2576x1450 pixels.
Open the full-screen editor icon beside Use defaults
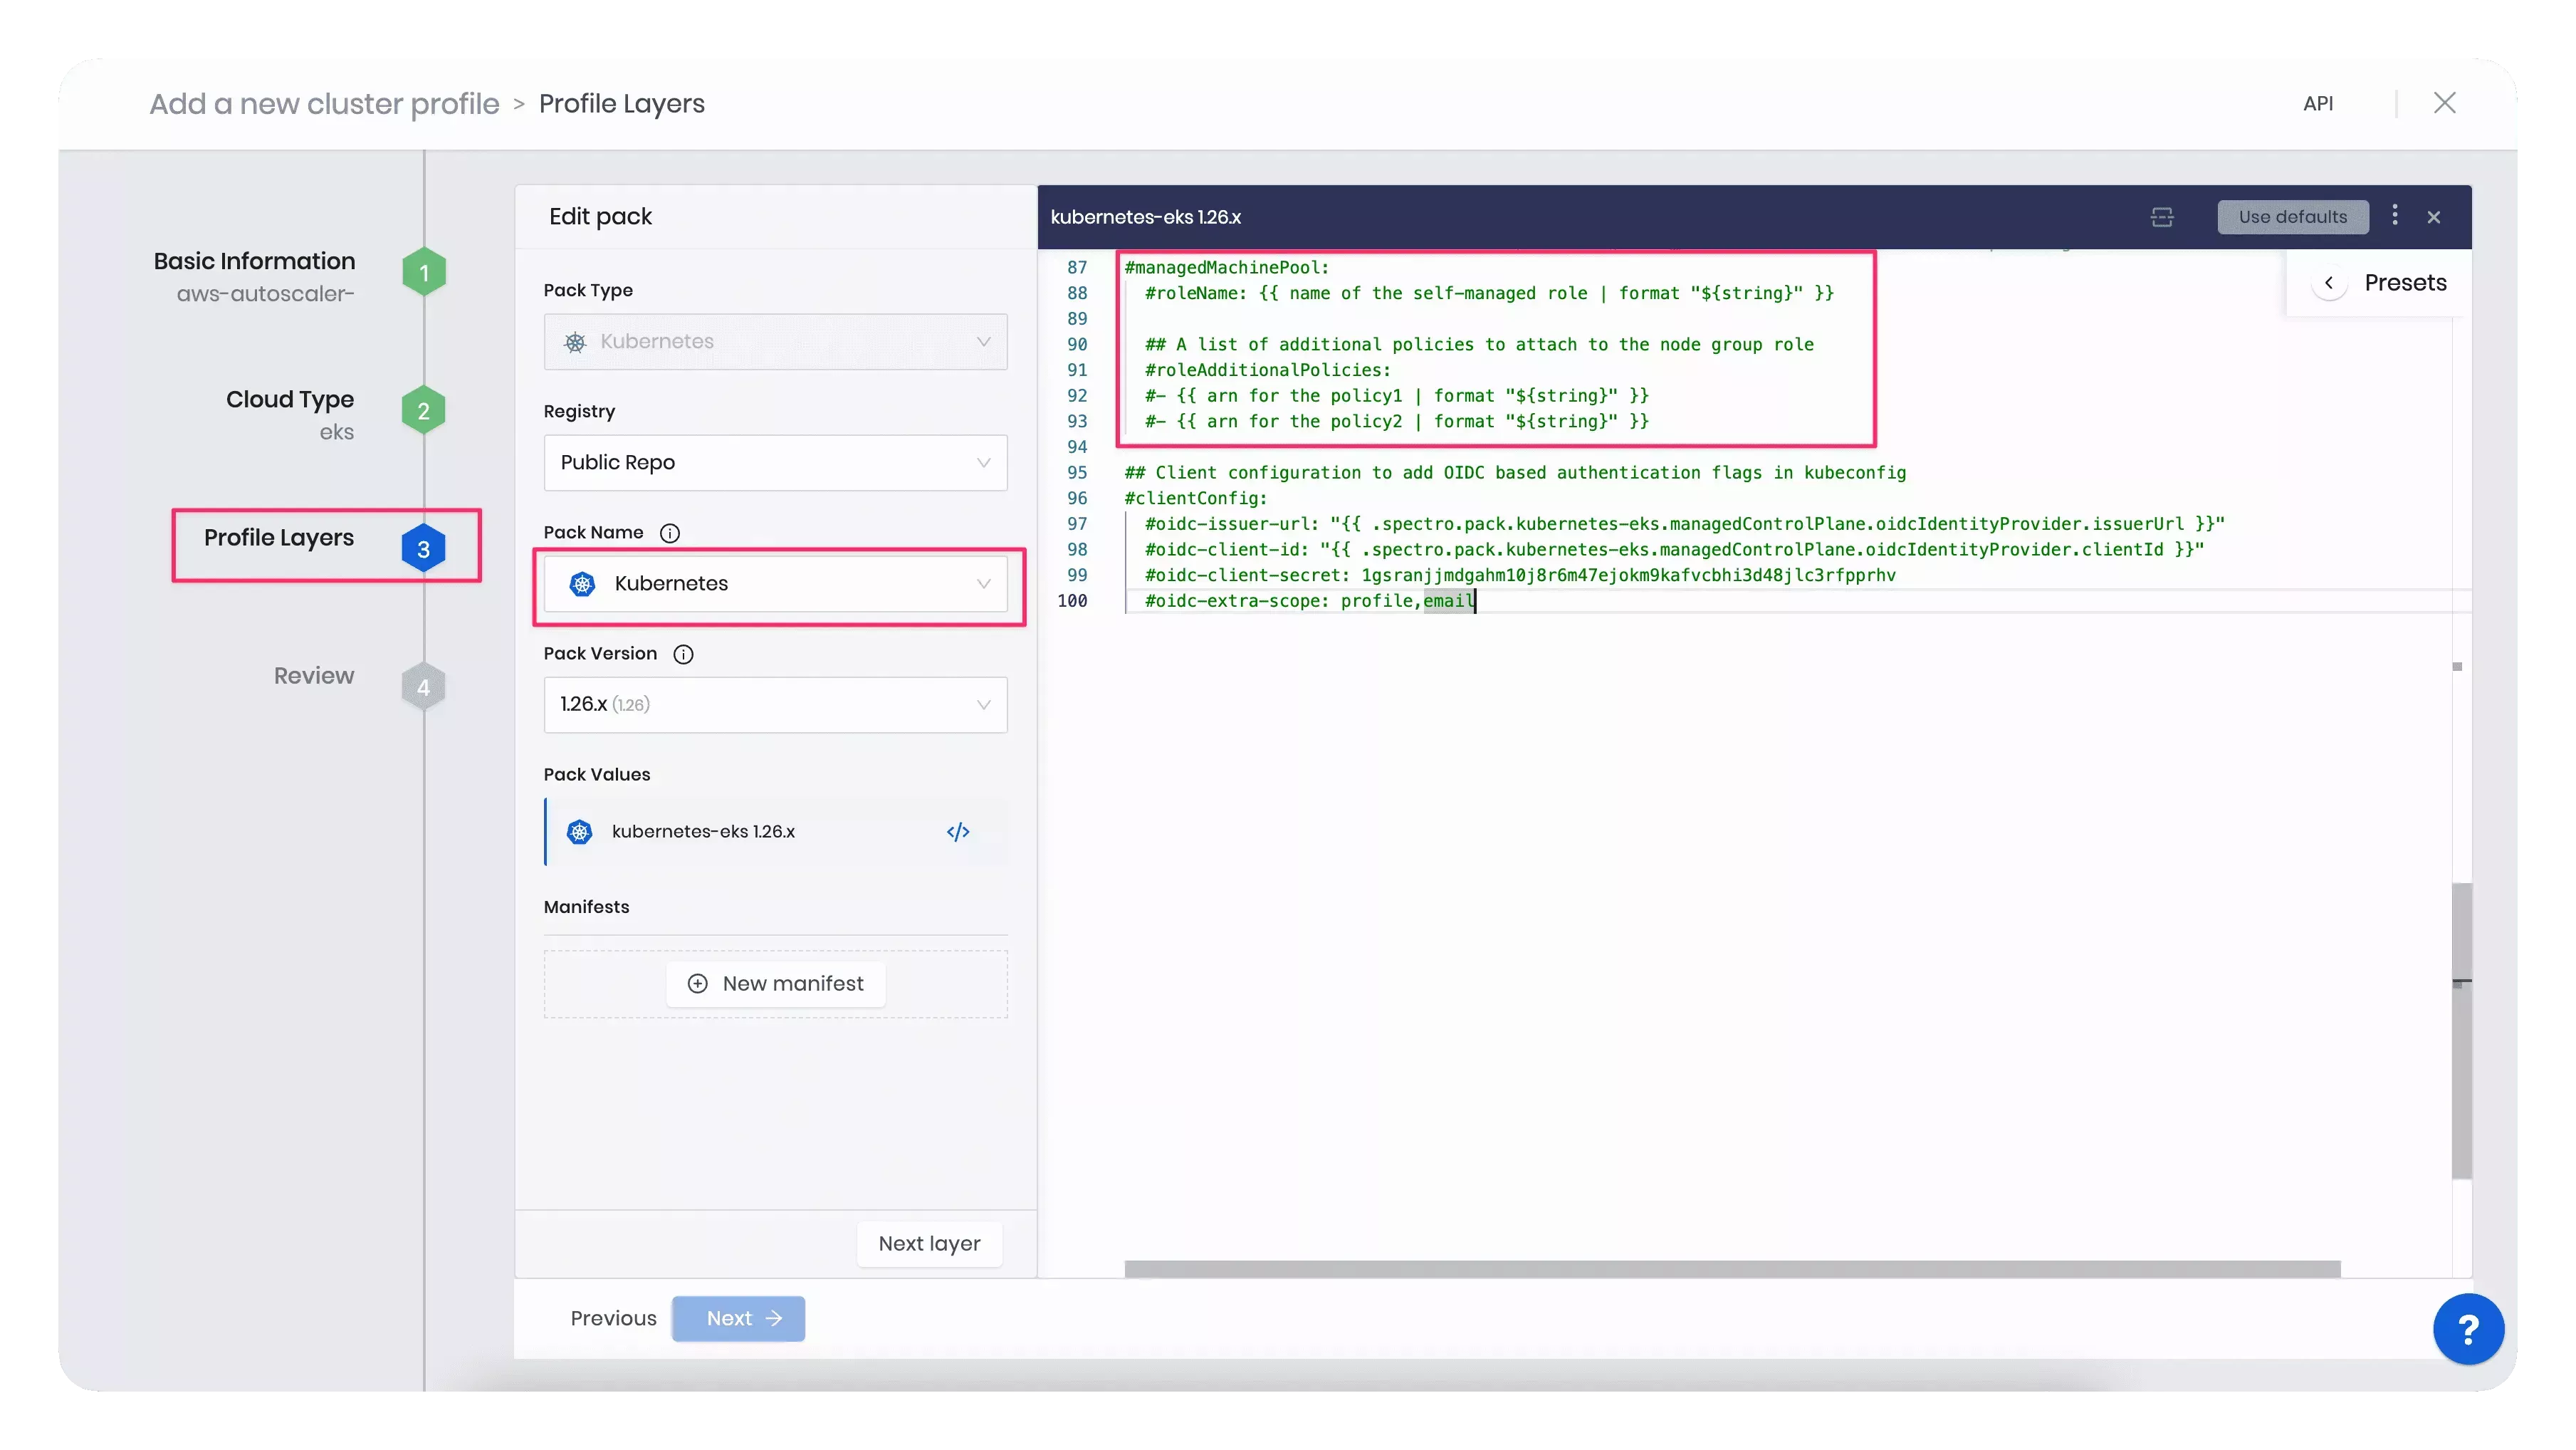[2163, 217]
